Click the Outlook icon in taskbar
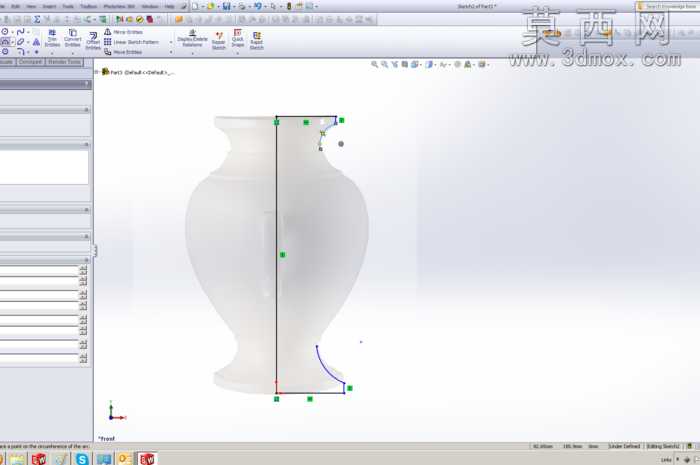This screenshot has width=700, height=465. tap(125, 458)
